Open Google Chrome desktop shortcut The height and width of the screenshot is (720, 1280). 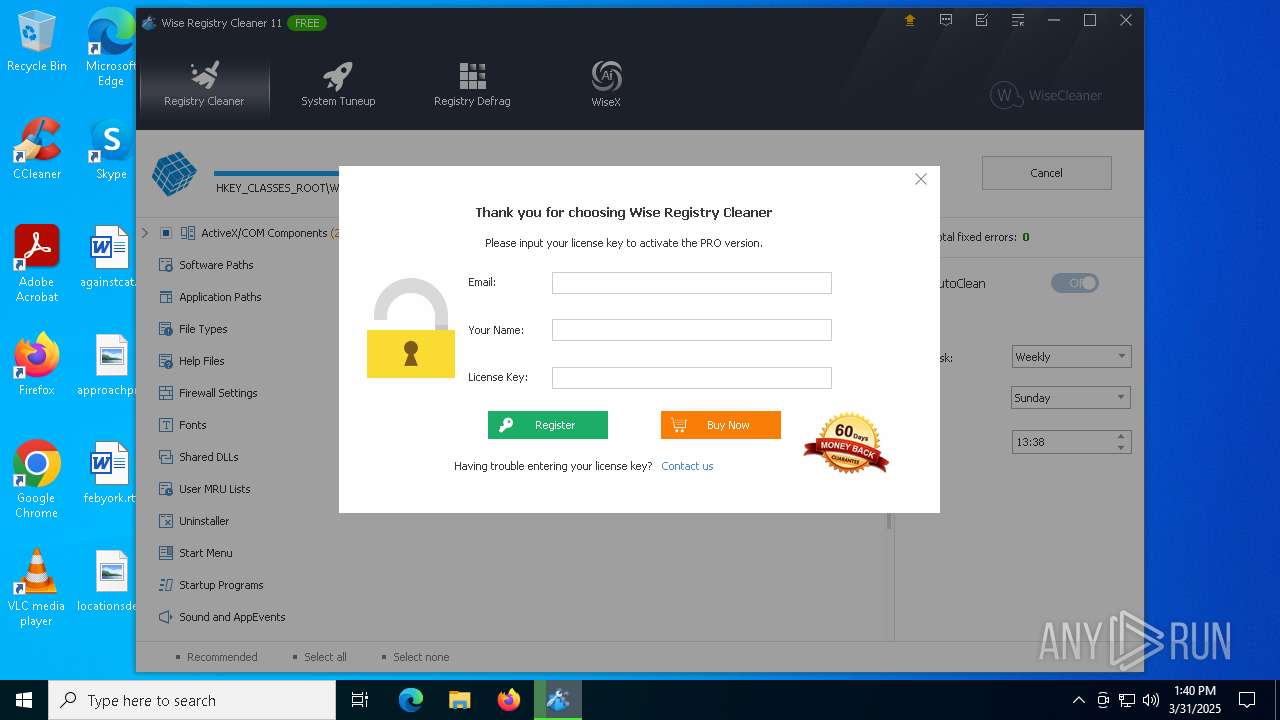point(37,480)
